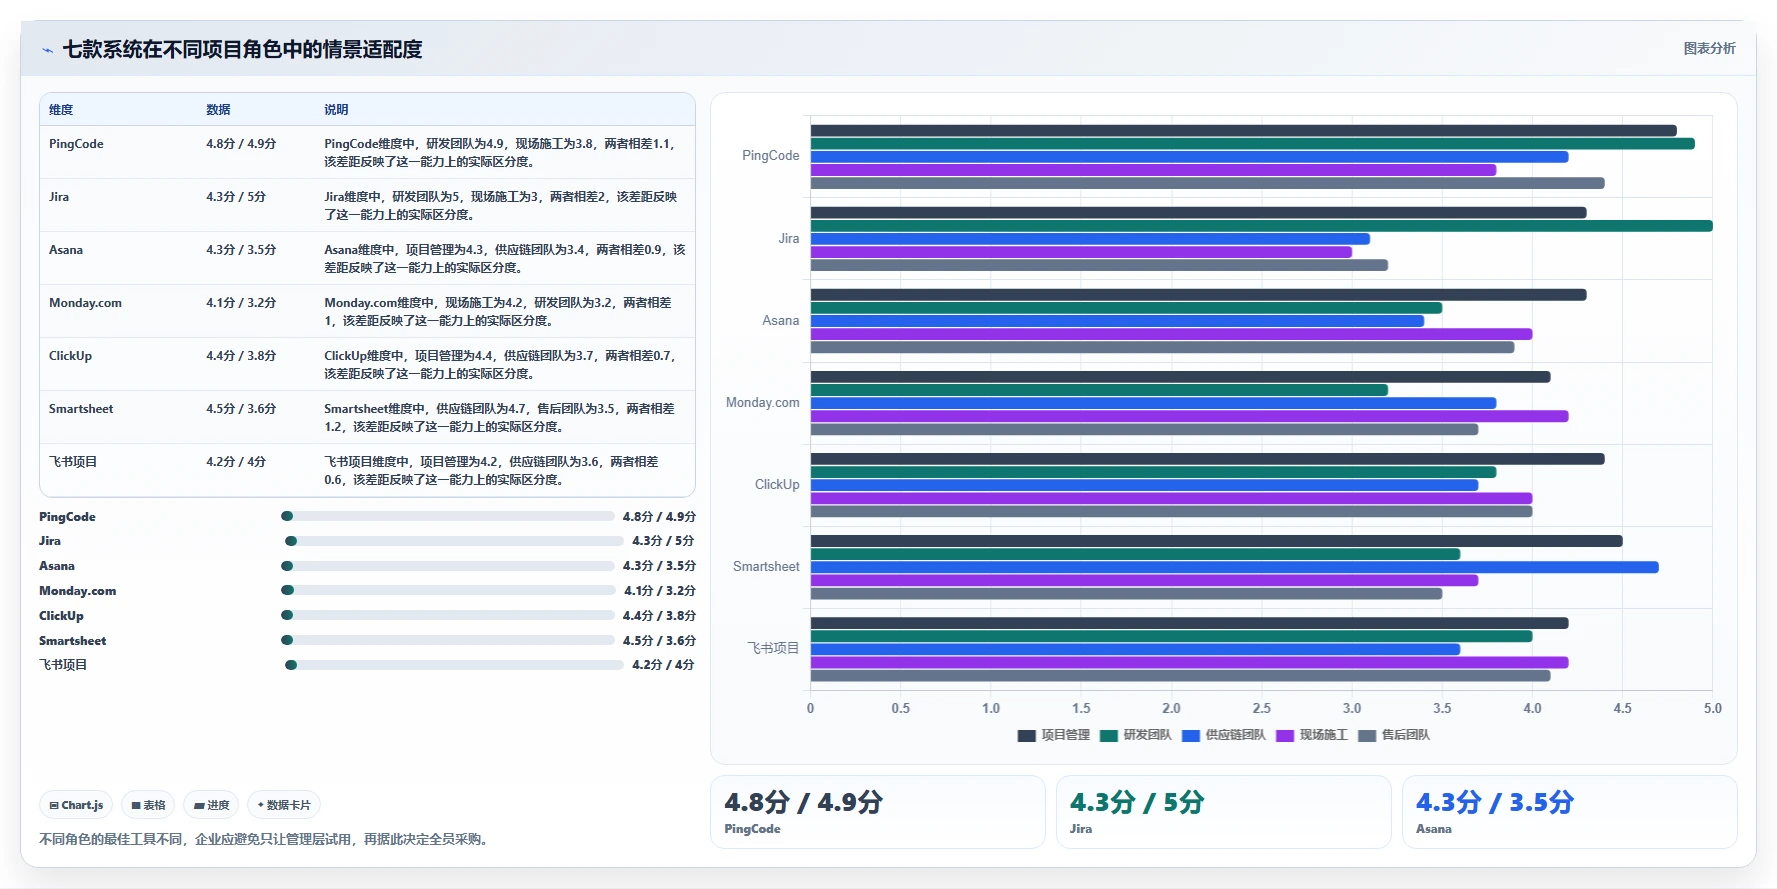Toggle the 供应链团队 legend item
Screen dimensions: 1777x889
tap(1224, 735)
